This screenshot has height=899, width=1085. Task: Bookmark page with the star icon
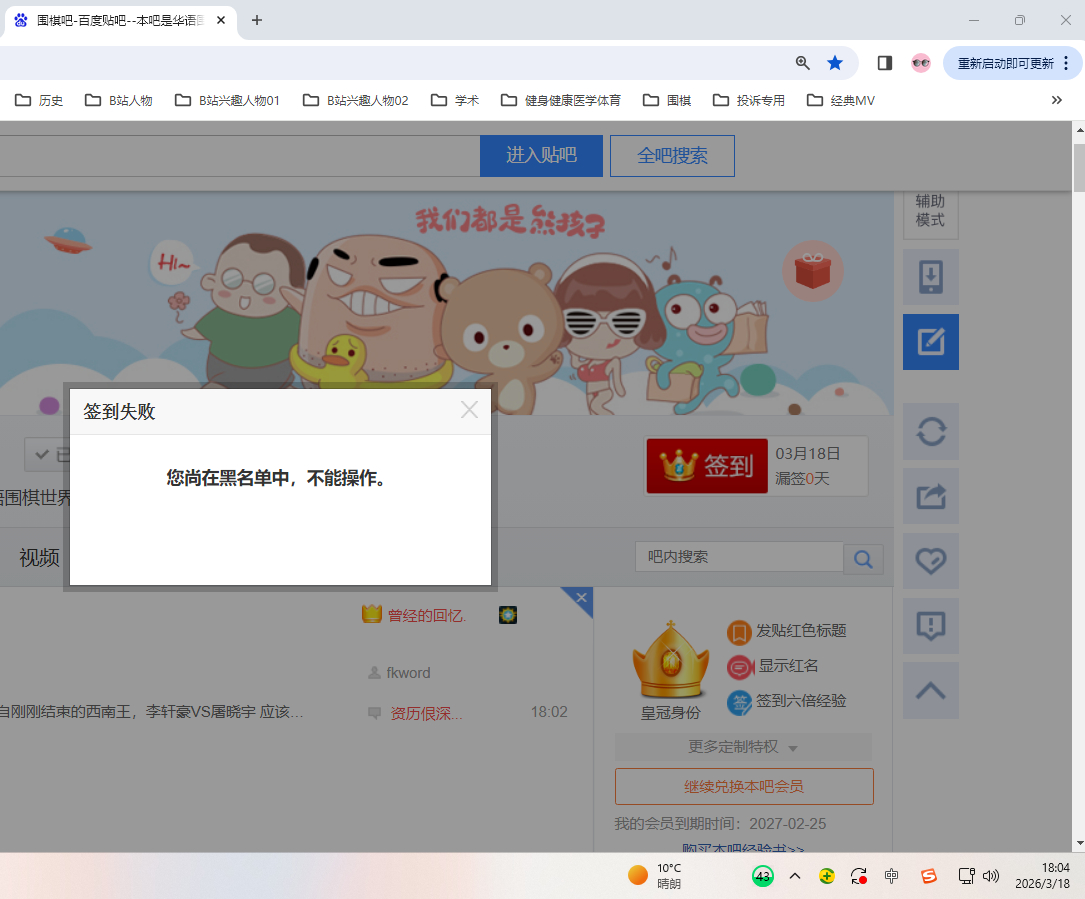pyautogui.click(x=835, y=63)
